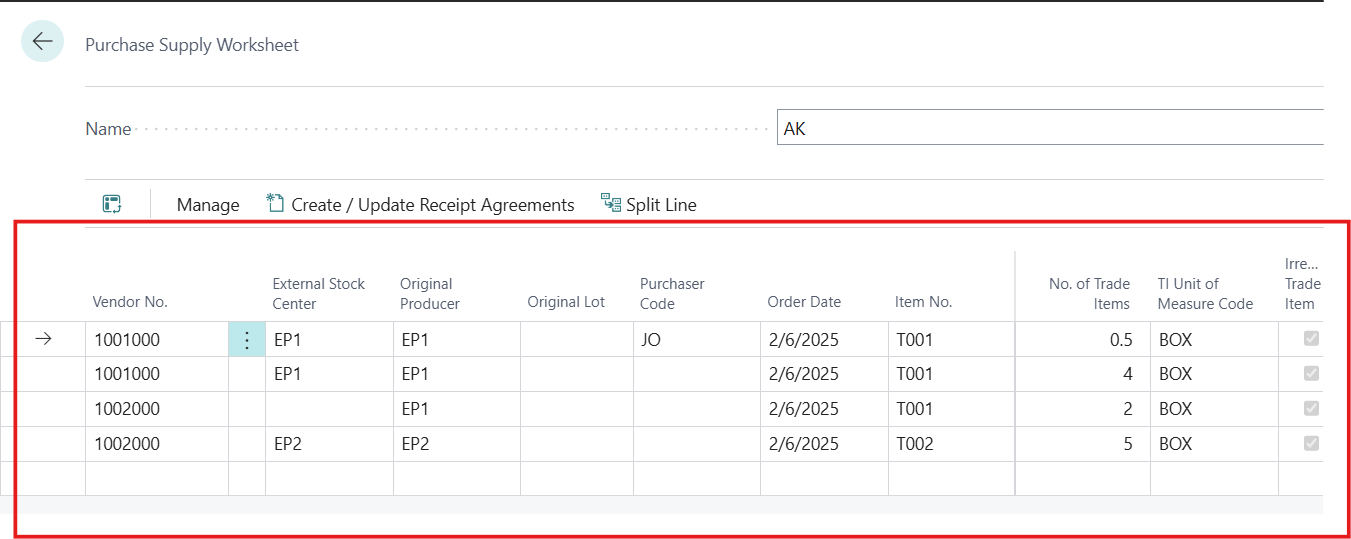Screen dimensions: 1351x539
Task: Click the Split Line icon
Action: click(610, 203)
